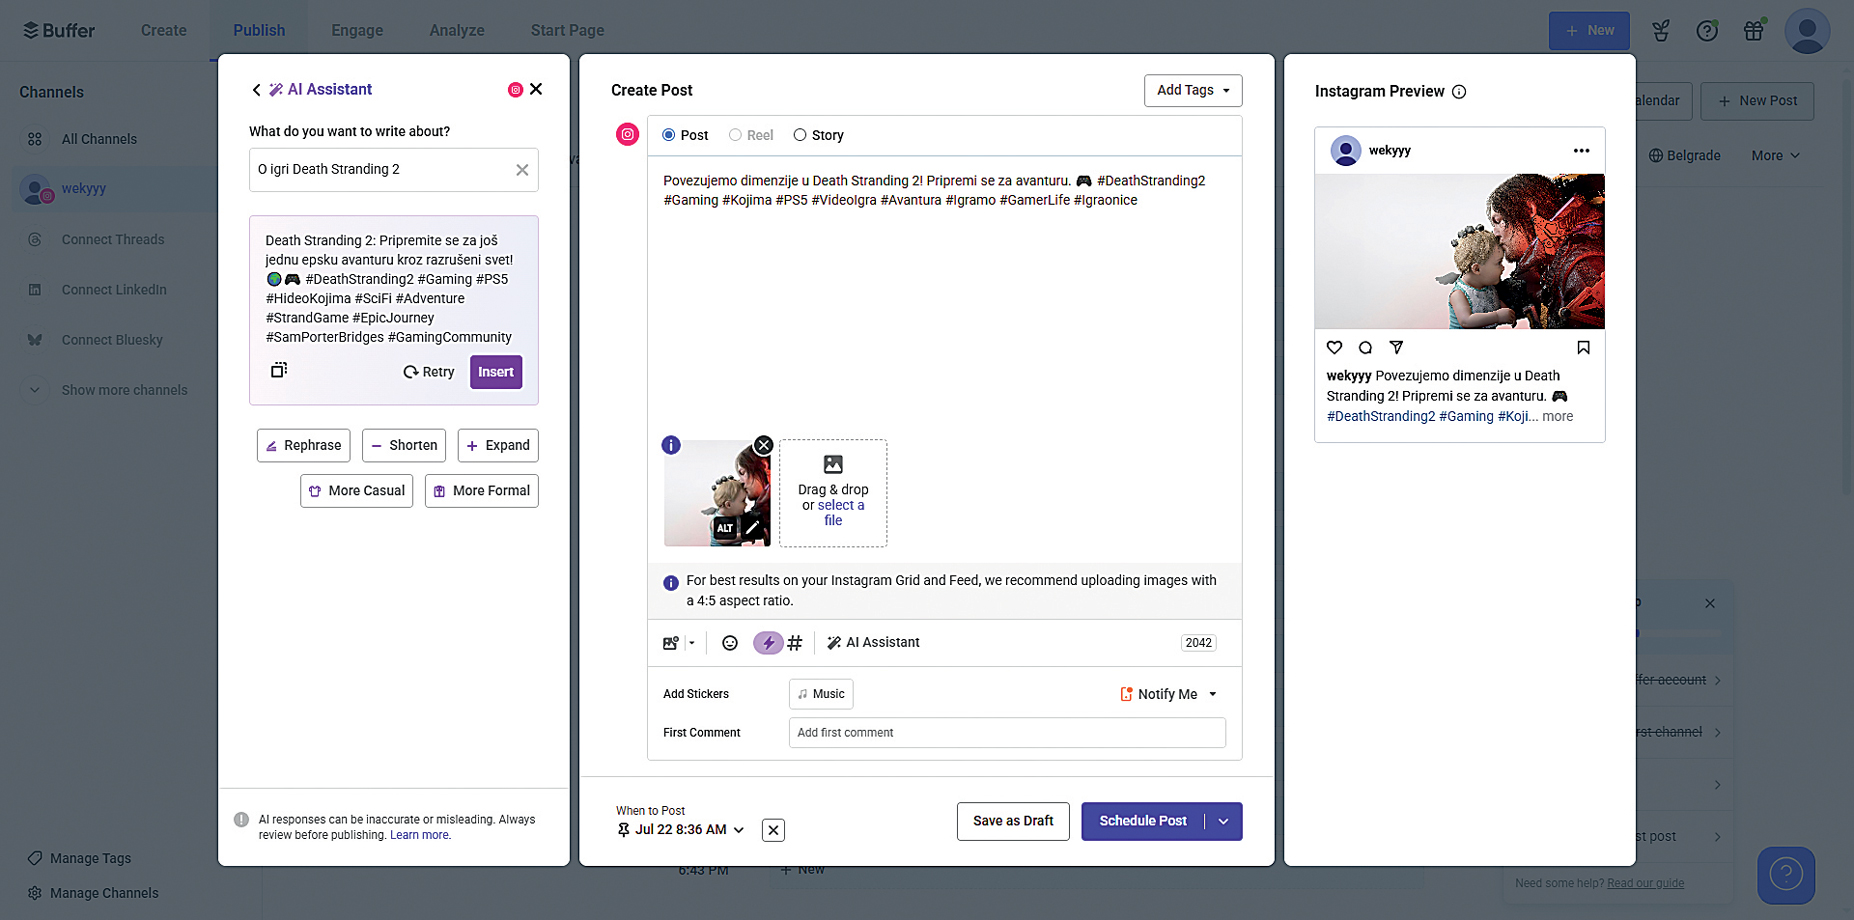Open the hashtag manager icon
1854x920 pixels.
point(795,643)
